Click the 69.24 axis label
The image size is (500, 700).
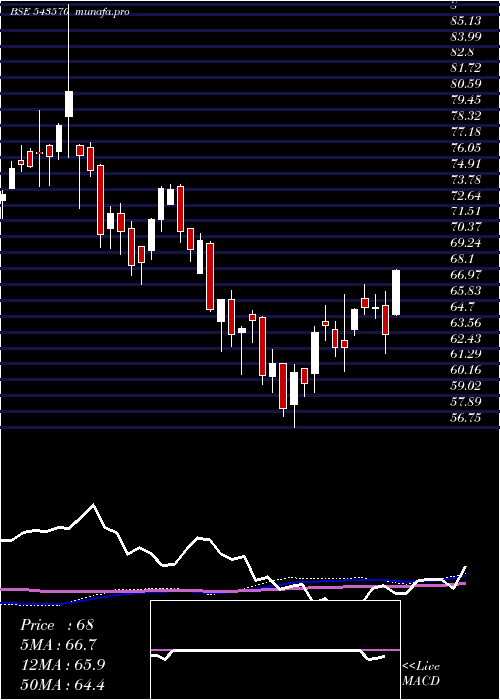coord(466,243)
